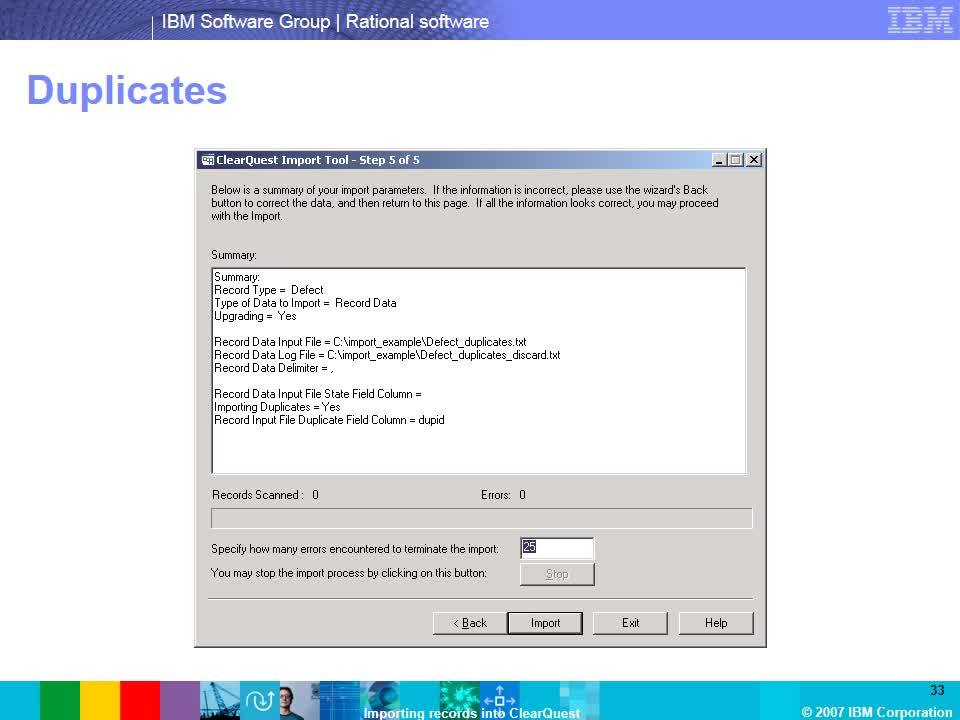960x720 pixels.
Task: Select the 'Record Type = Defect' summary line
Action: (x=269, y=290)
